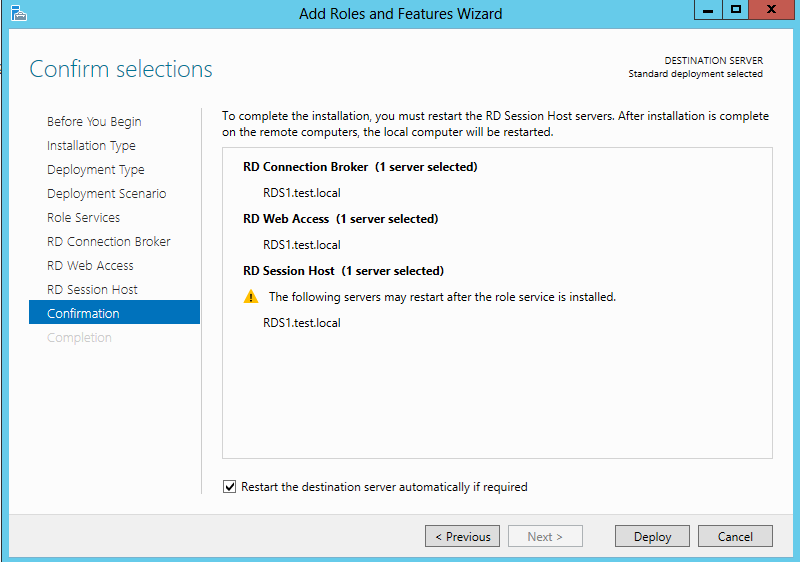Image resolution: width=809 pixels, height=576 pixels.
Task: Click the yellow warning triangle icon
Action: coord(251,297)
